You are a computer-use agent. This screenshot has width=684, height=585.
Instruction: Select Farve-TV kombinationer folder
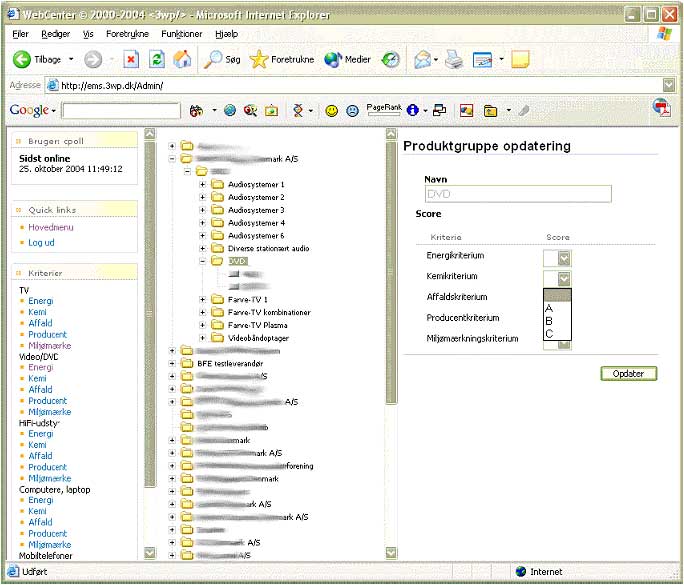point(269,312)
